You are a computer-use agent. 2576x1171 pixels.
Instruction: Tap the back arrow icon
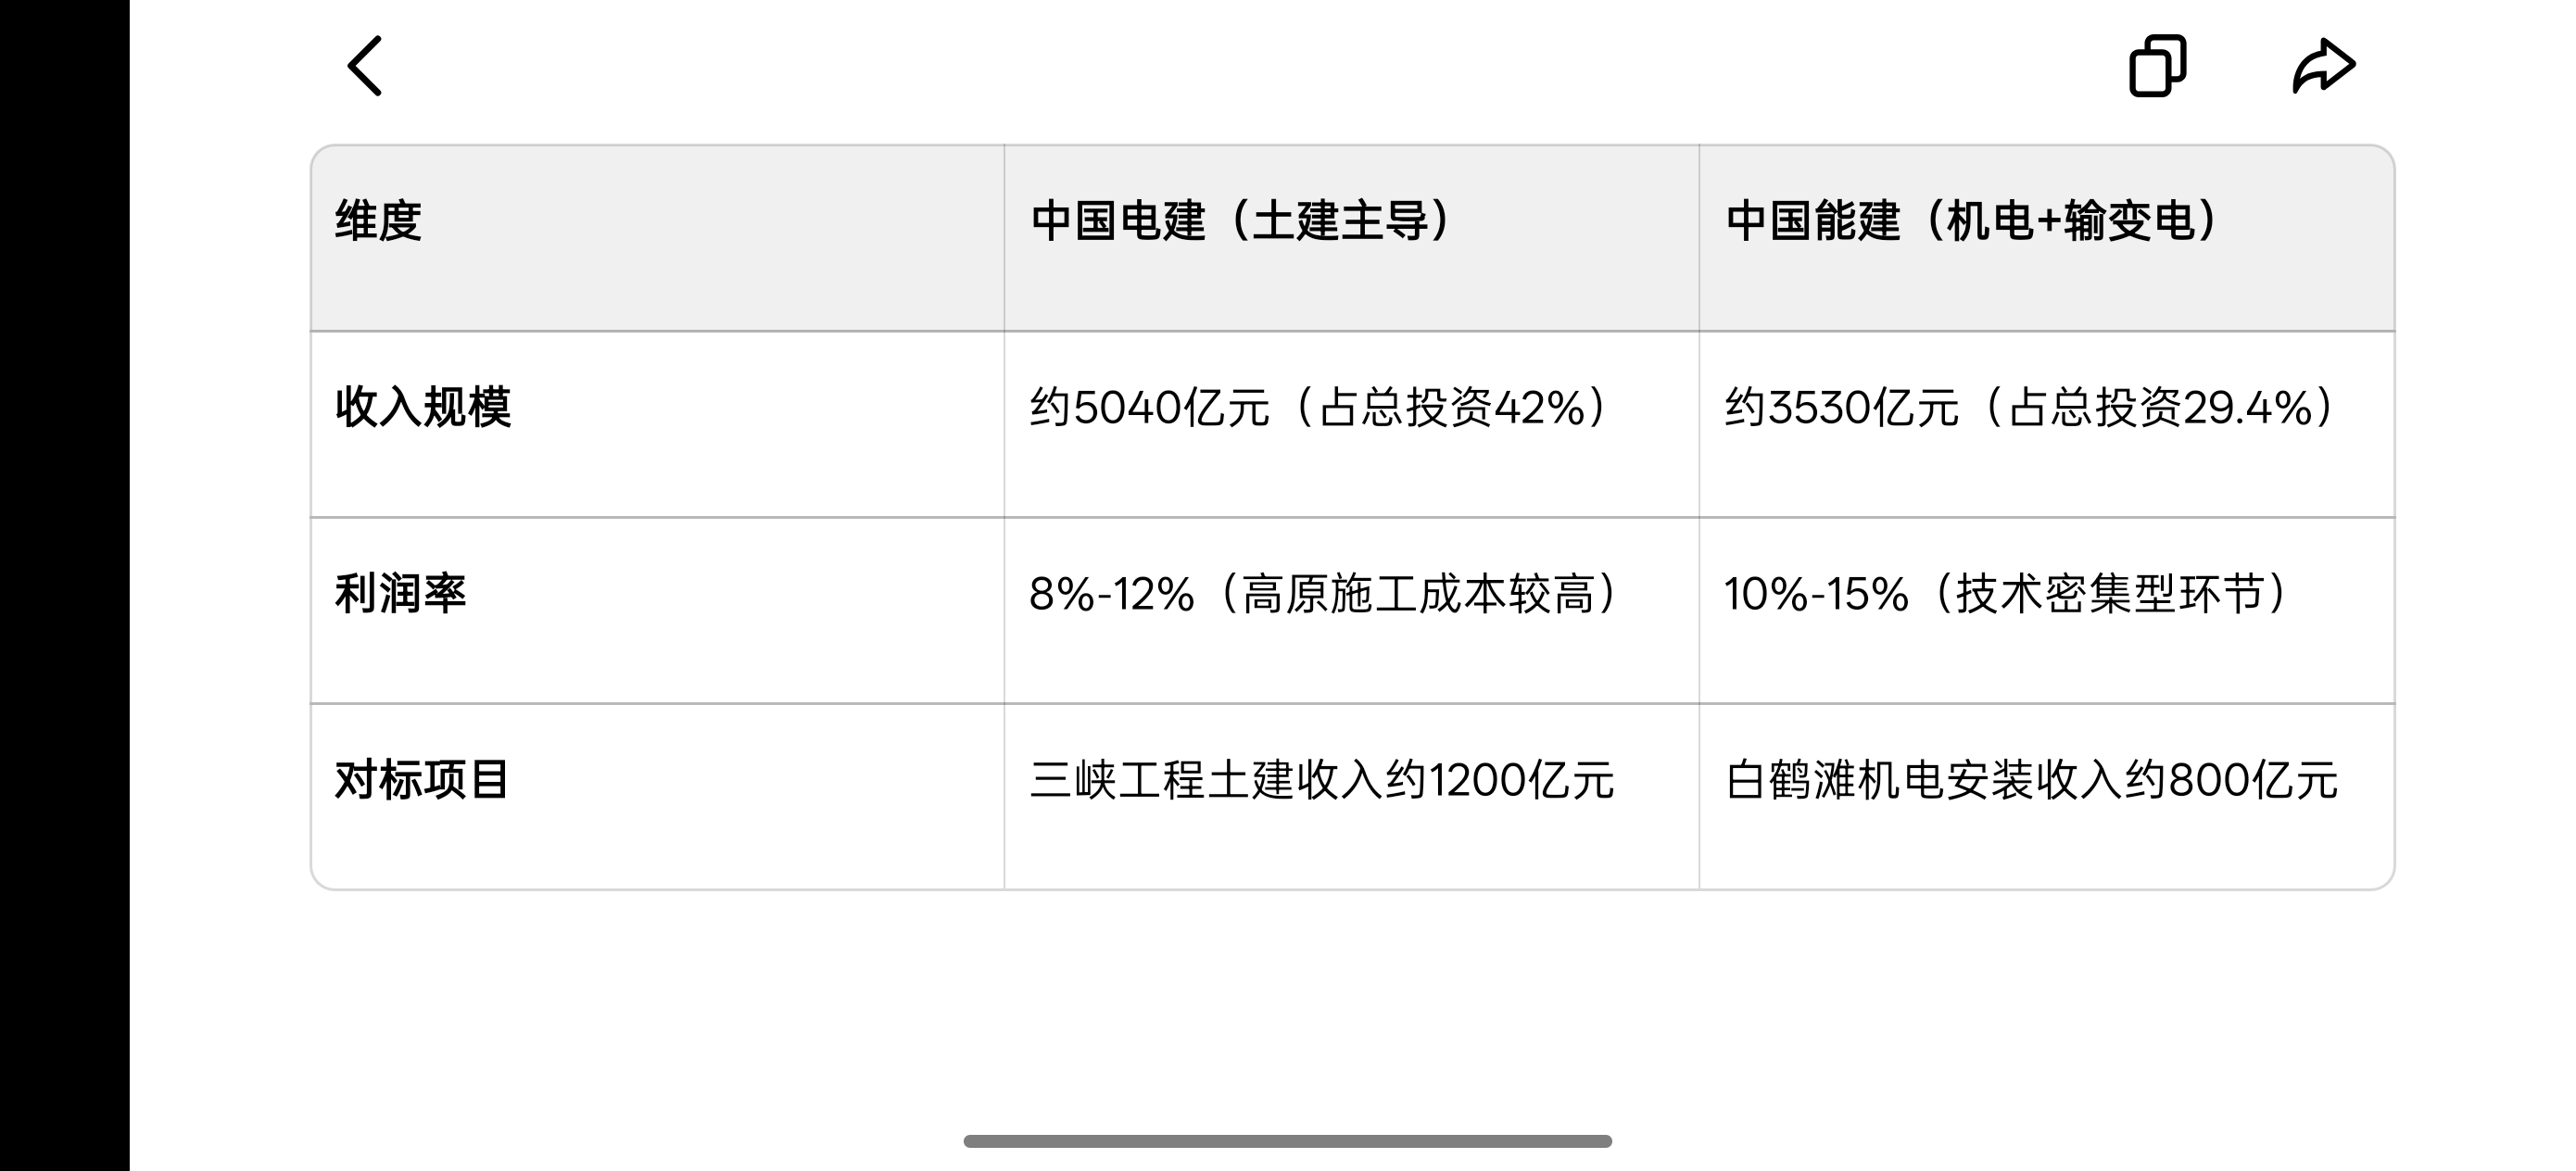coord(365,66)
